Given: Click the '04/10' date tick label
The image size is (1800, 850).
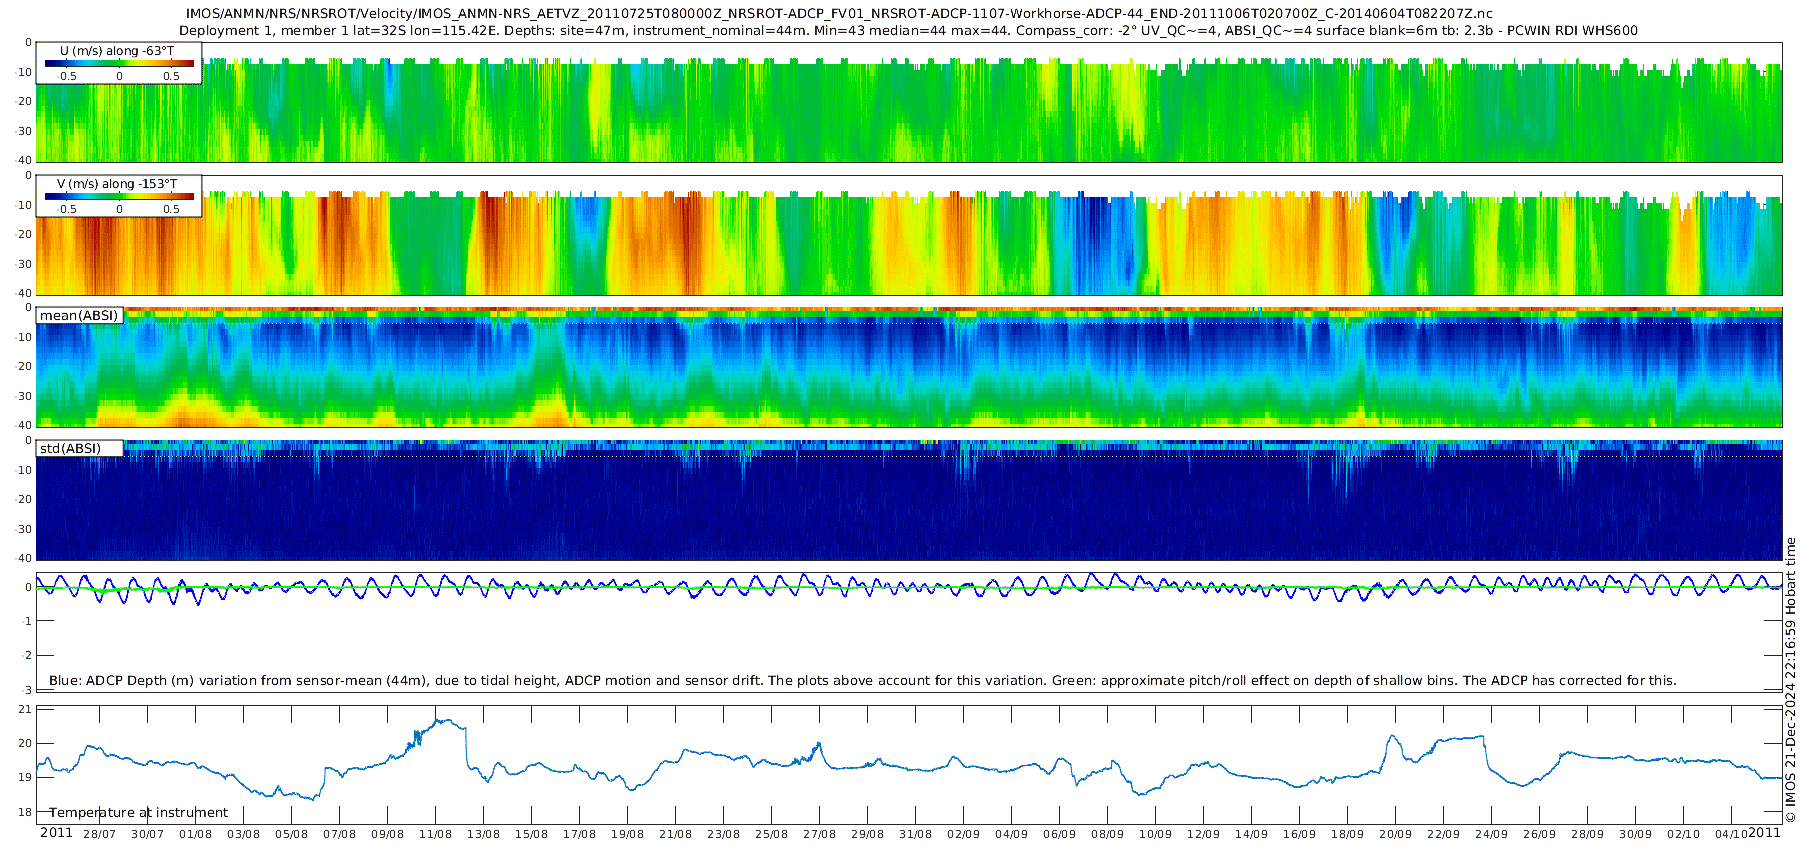Looking at the screenshot, I should [1731, 834].
